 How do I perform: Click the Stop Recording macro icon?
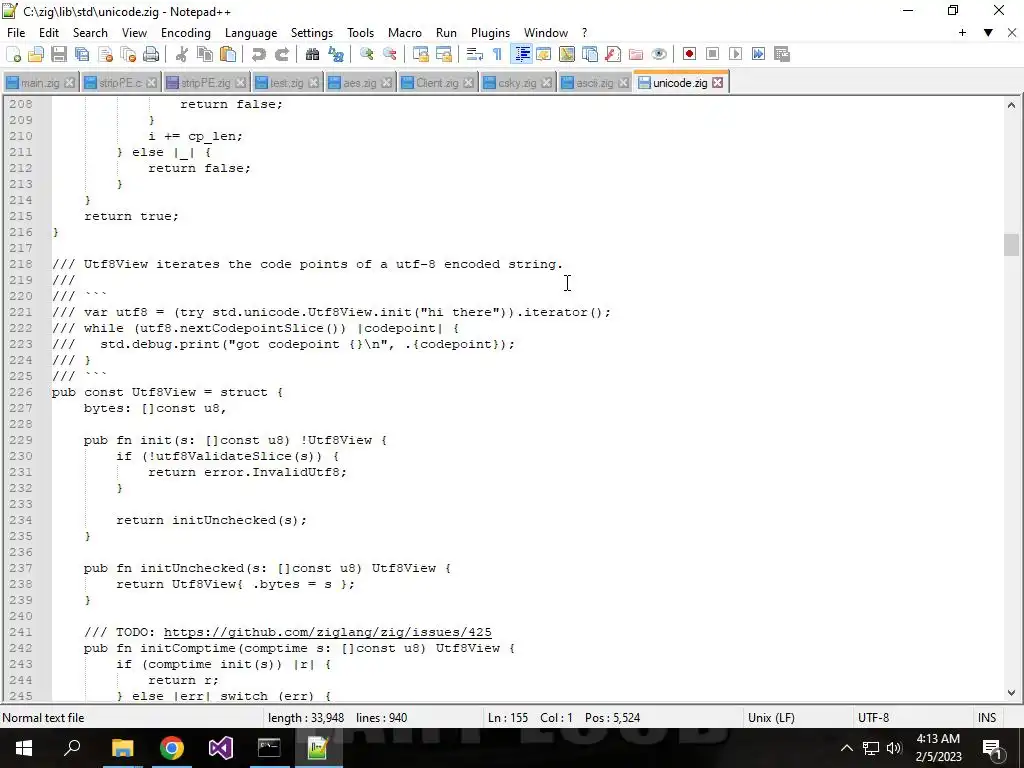click(712, 54)
